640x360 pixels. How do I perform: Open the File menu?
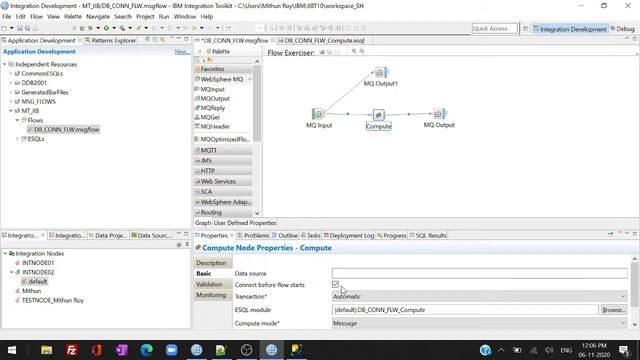pos(7,16)
